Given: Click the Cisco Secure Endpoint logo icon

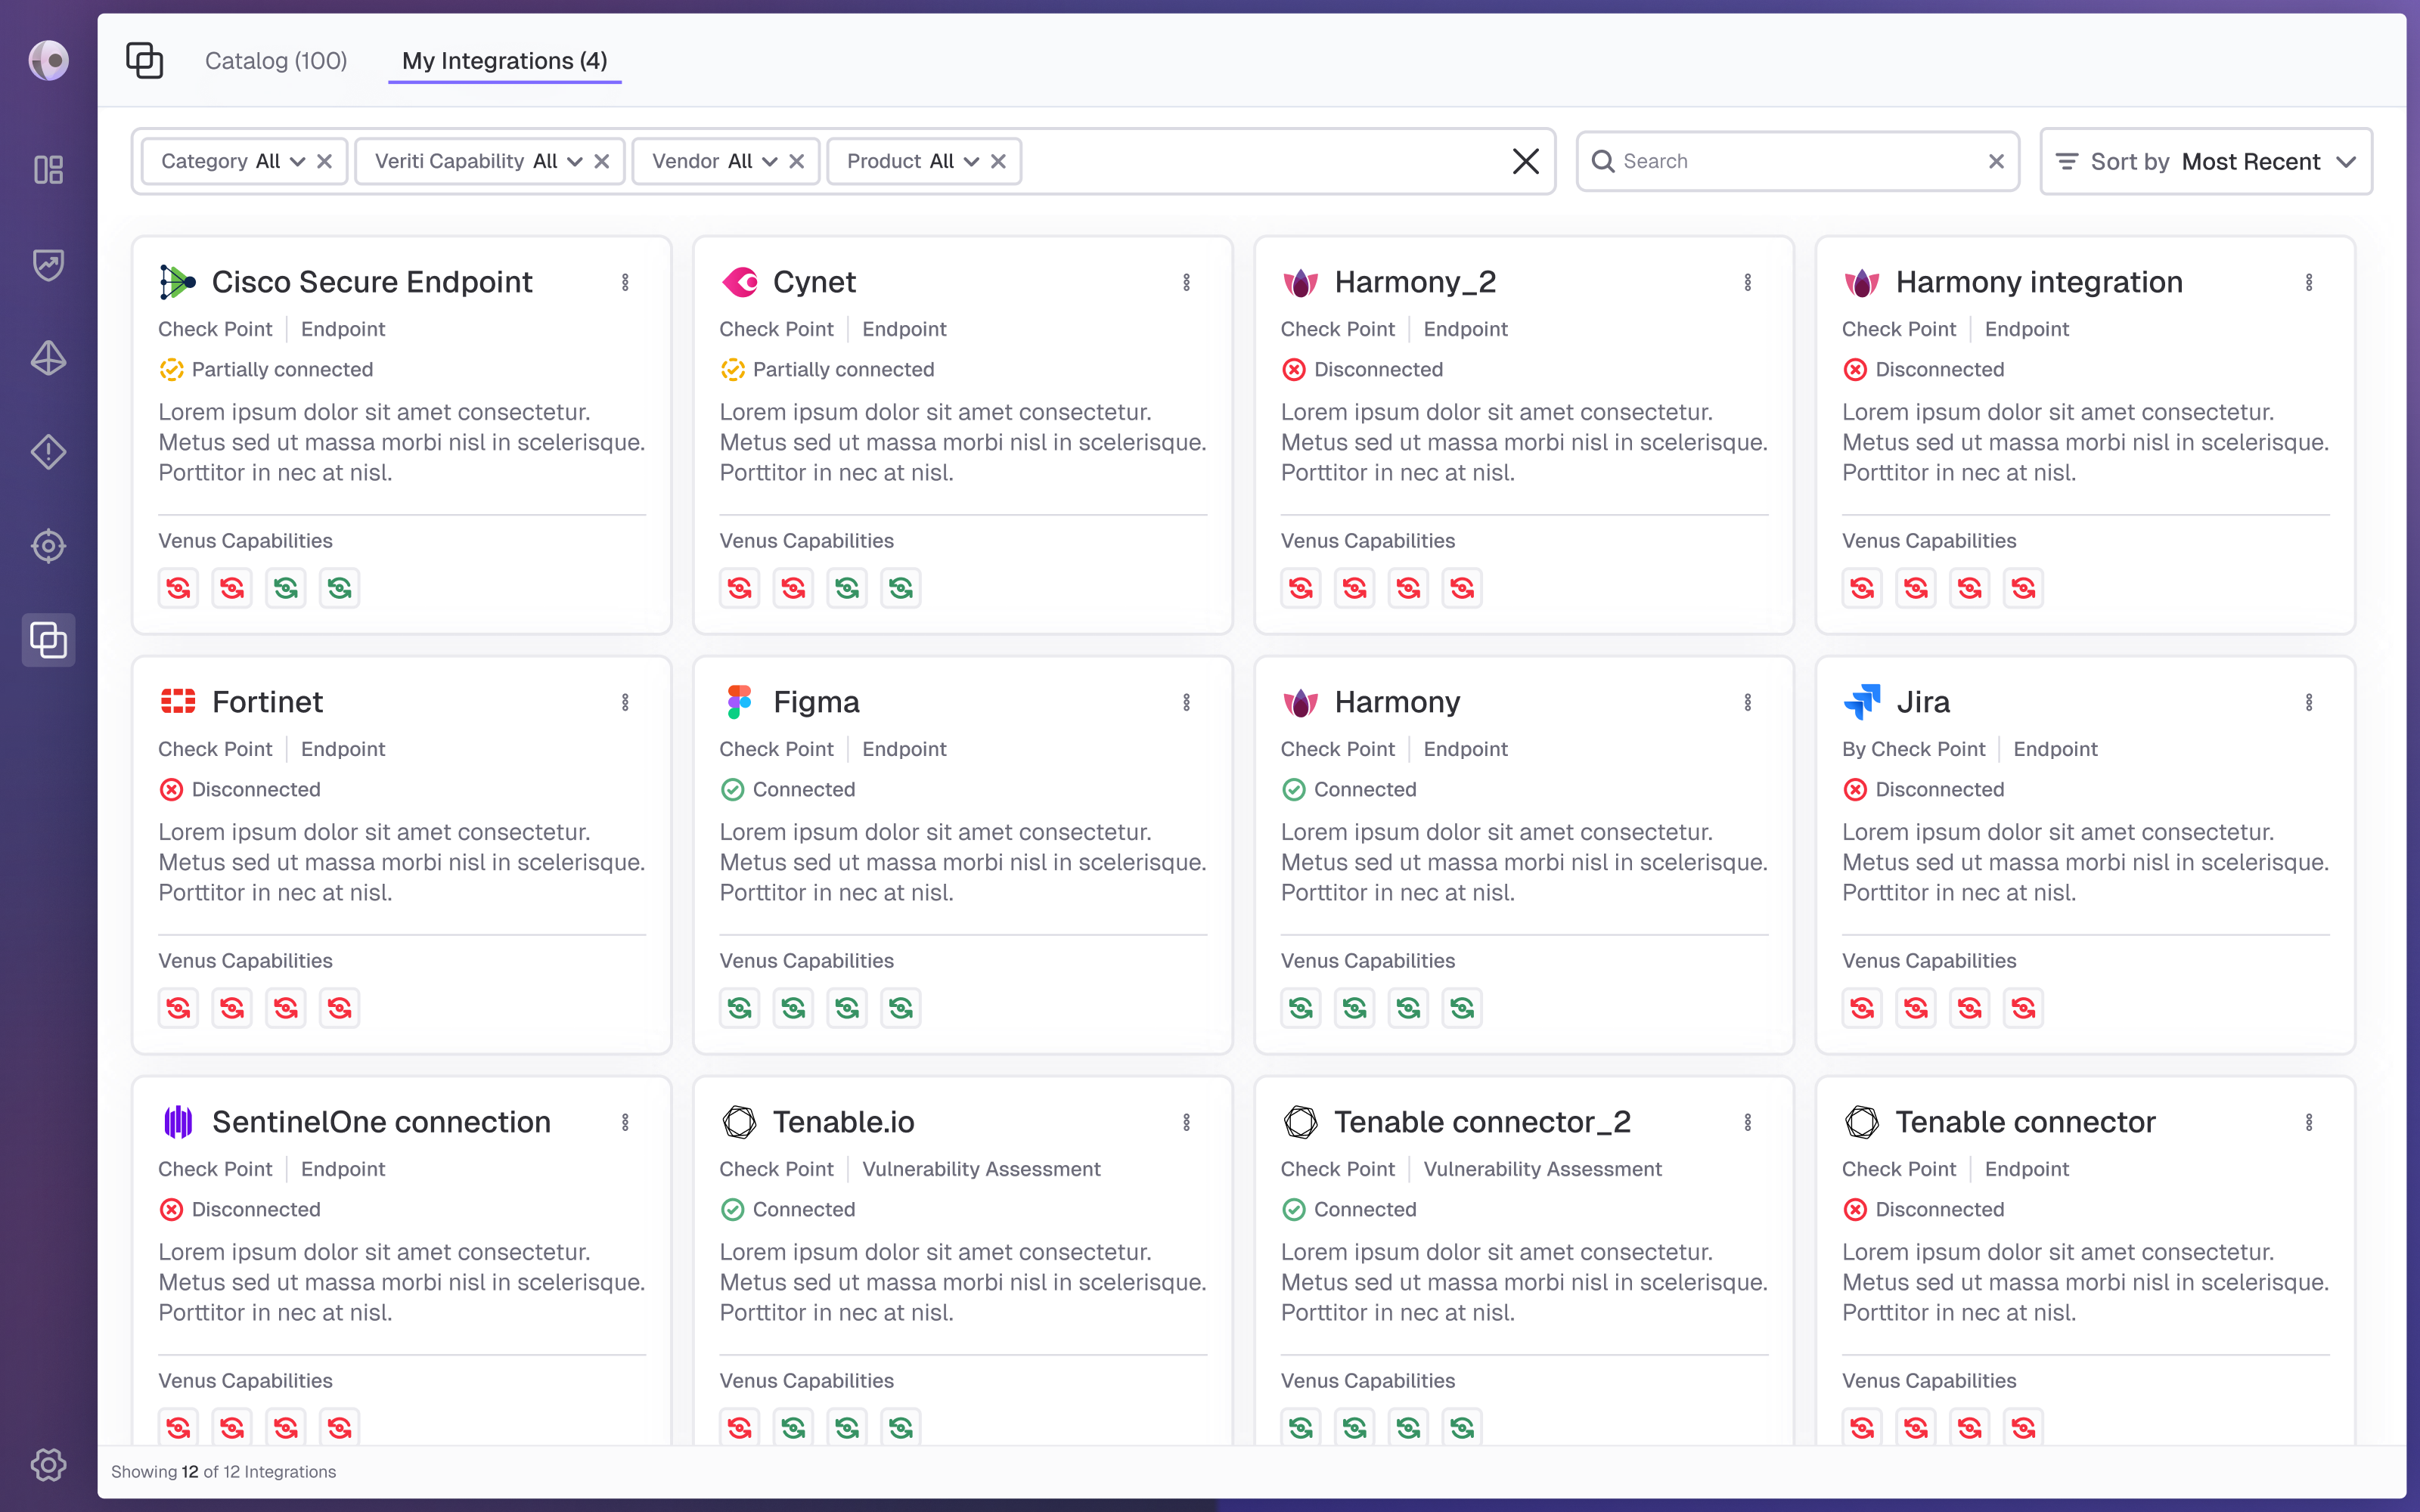Looking at the screenshot, I should click(x=177, y=282).
